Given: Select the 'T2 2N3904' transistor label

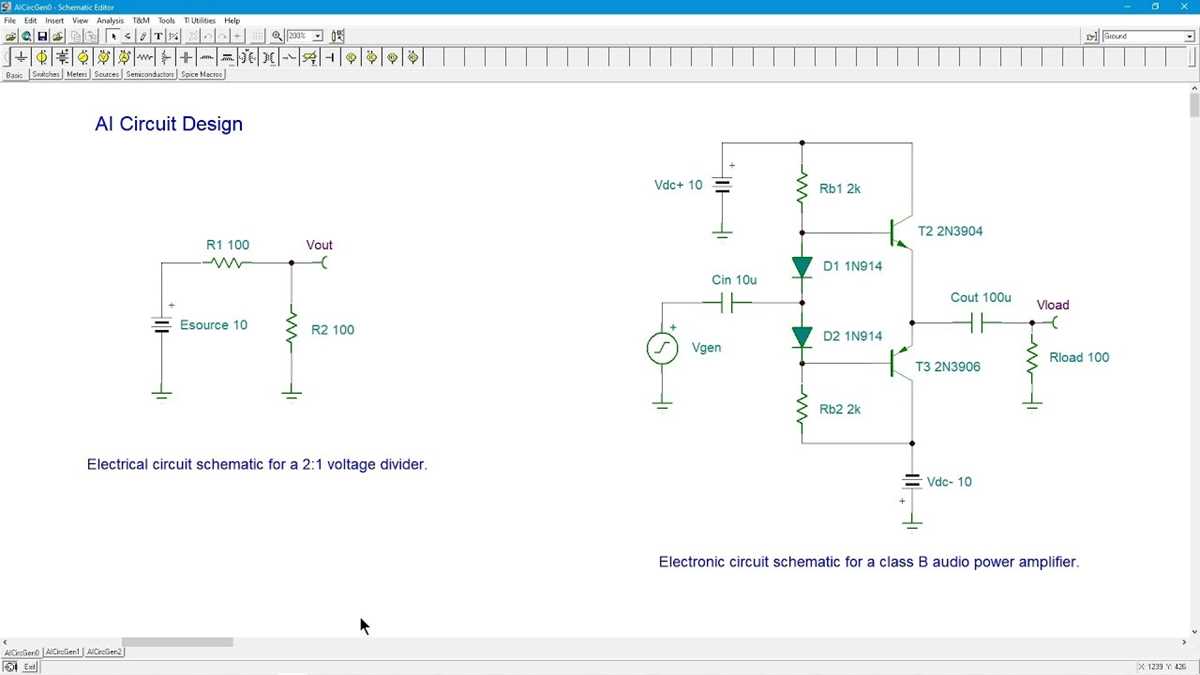Looking at the screenshot, I should click(x=950, y=231).
